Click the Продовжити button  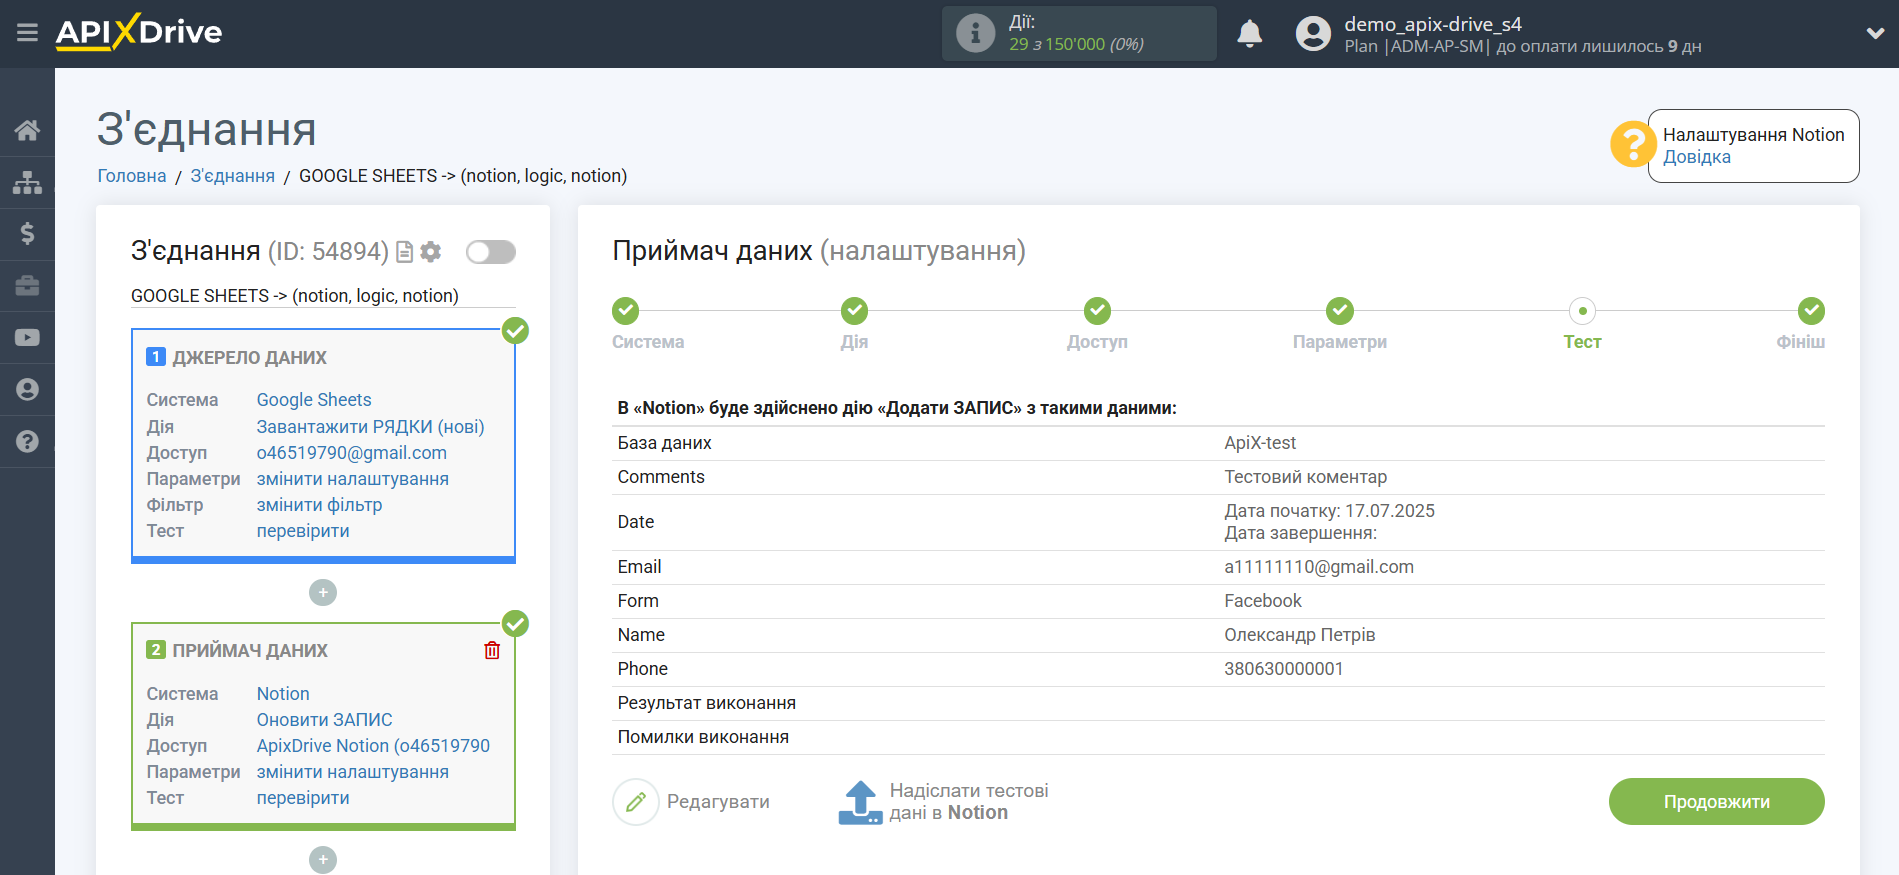coord(1716,802)
